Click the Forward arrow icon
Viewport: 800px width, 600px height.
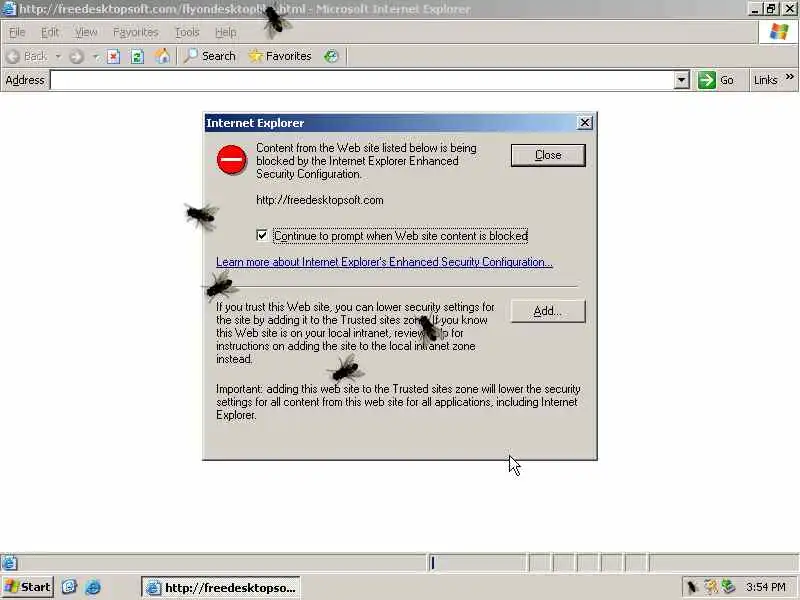pos(76,56)
